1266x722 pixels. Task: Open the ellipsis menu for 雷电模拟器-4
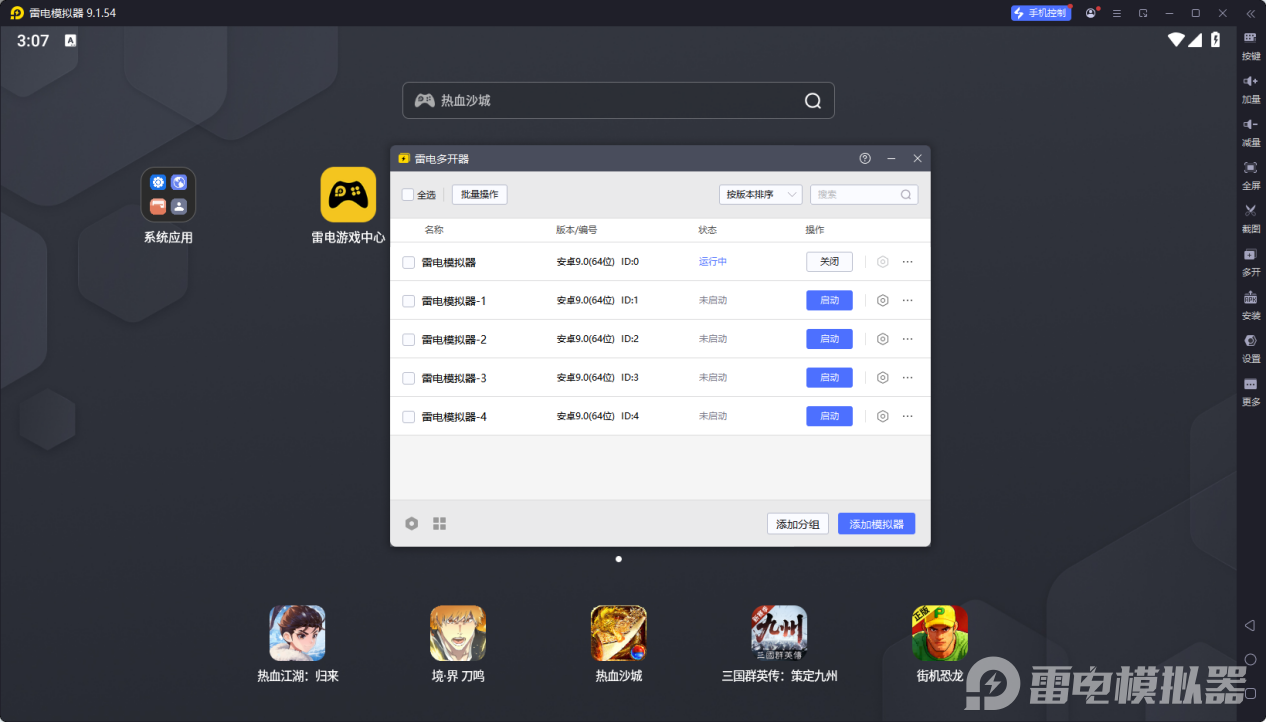(x=908, y=416)
